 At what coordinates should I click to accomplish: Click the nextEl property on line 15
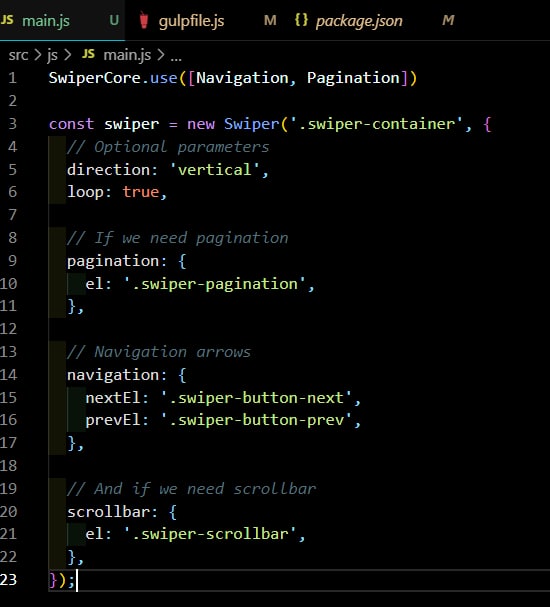pyautogui.click(x=113, y=398)
